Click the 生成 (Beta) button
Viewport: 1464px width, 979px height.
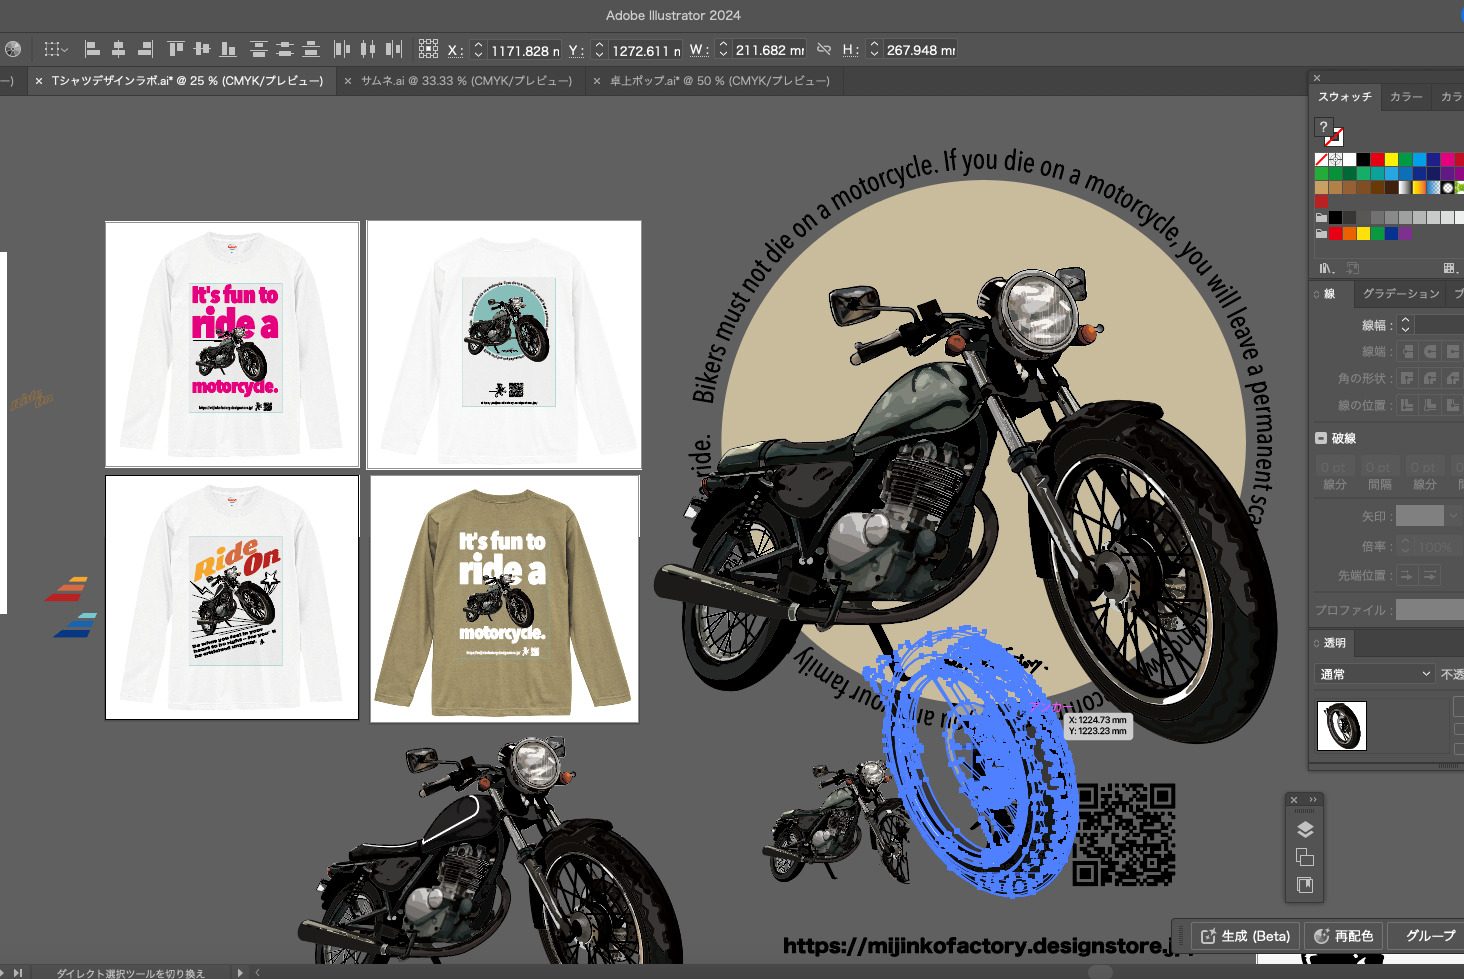tap(1245, 936)
